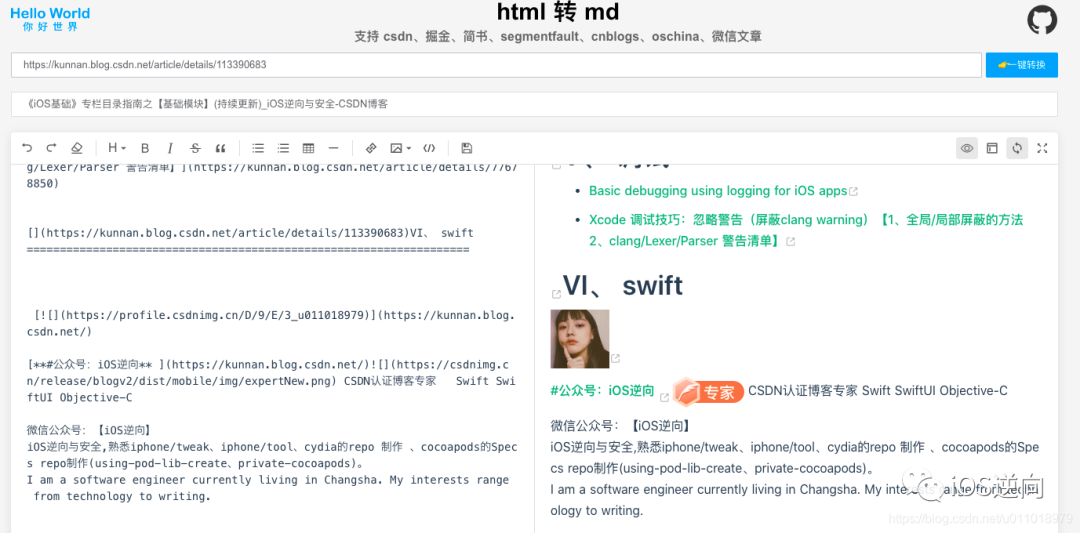Insert an unordered bullet list
The width and height of the screenshot is (1080, 533).
pyautogui.click(x=258, y=147)
